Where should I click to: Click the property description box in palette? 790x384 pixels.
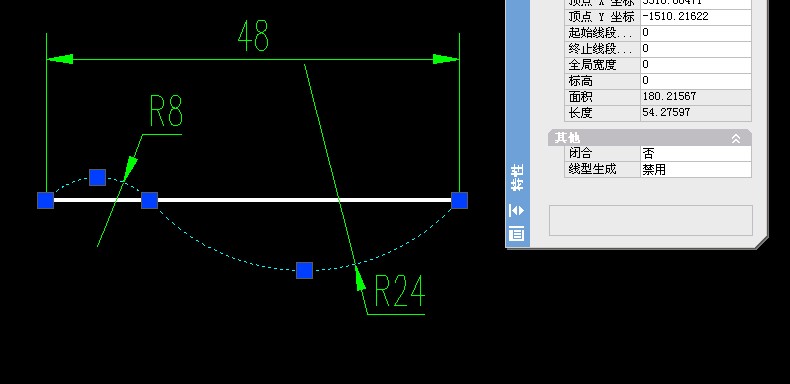tap(650, 220)
